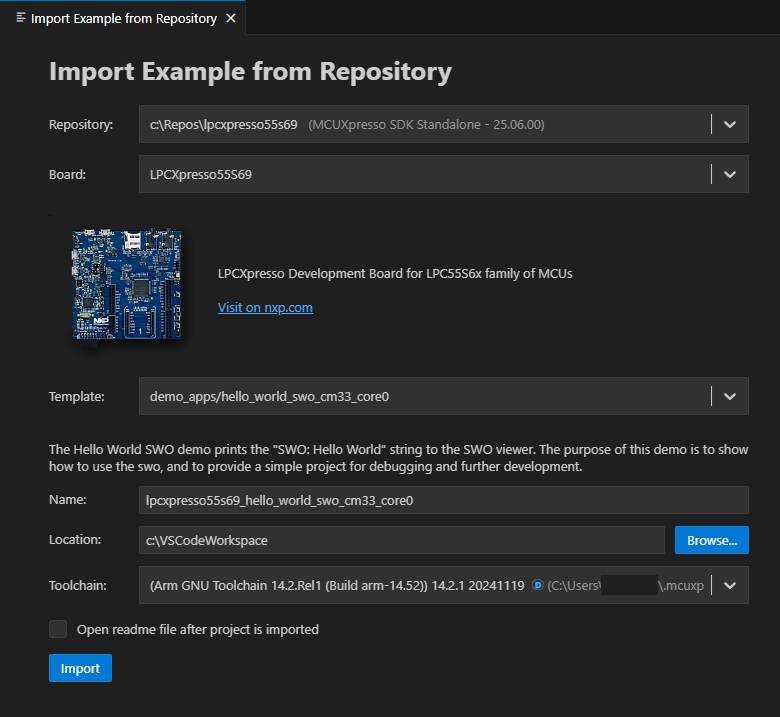Open the Repository dropdown arrow
Image resolution: width=780 pixels, height=717 pixels.
pyautogui.click(x=730, y=124)
